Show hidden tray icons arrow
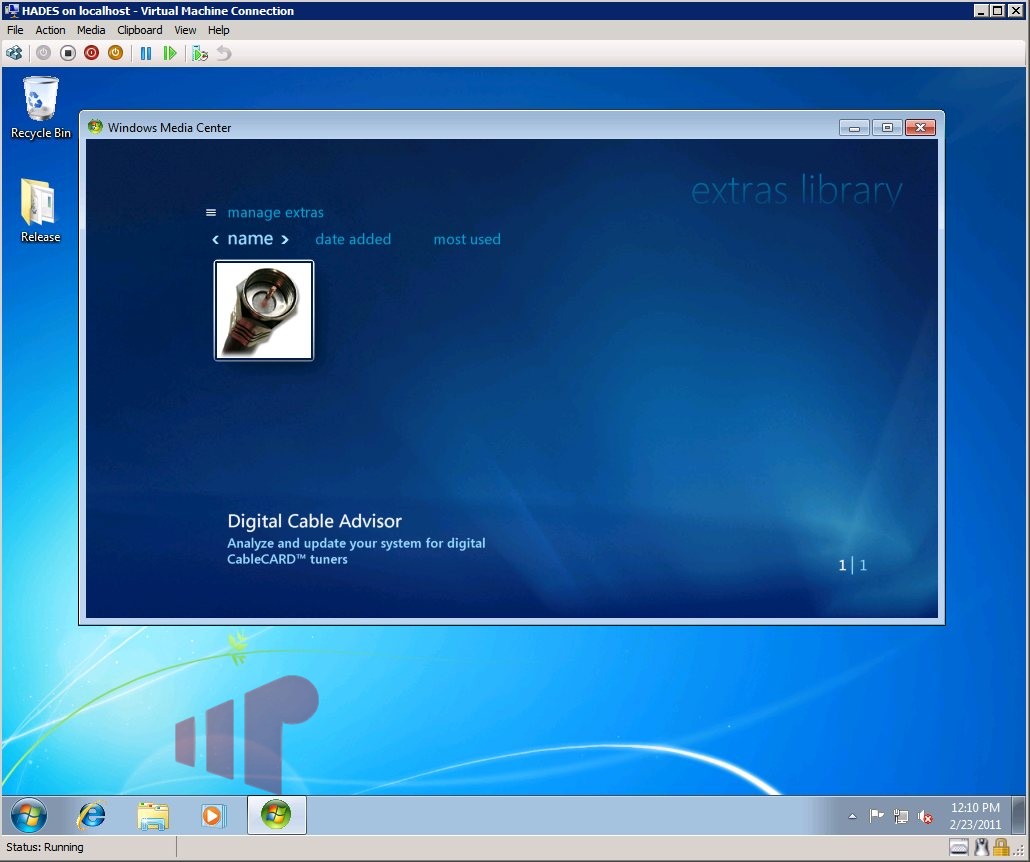The image size is (1030, 862). pos(852,817)
